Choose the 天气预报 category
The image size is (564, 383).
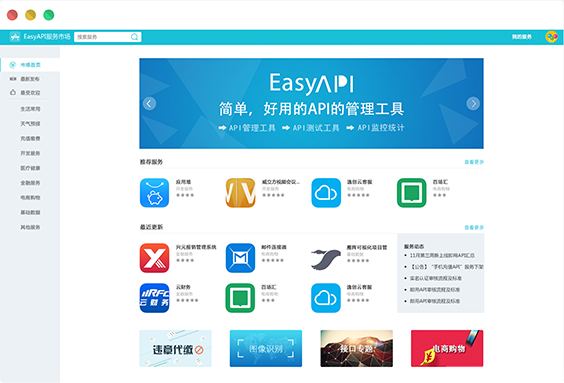30,123
